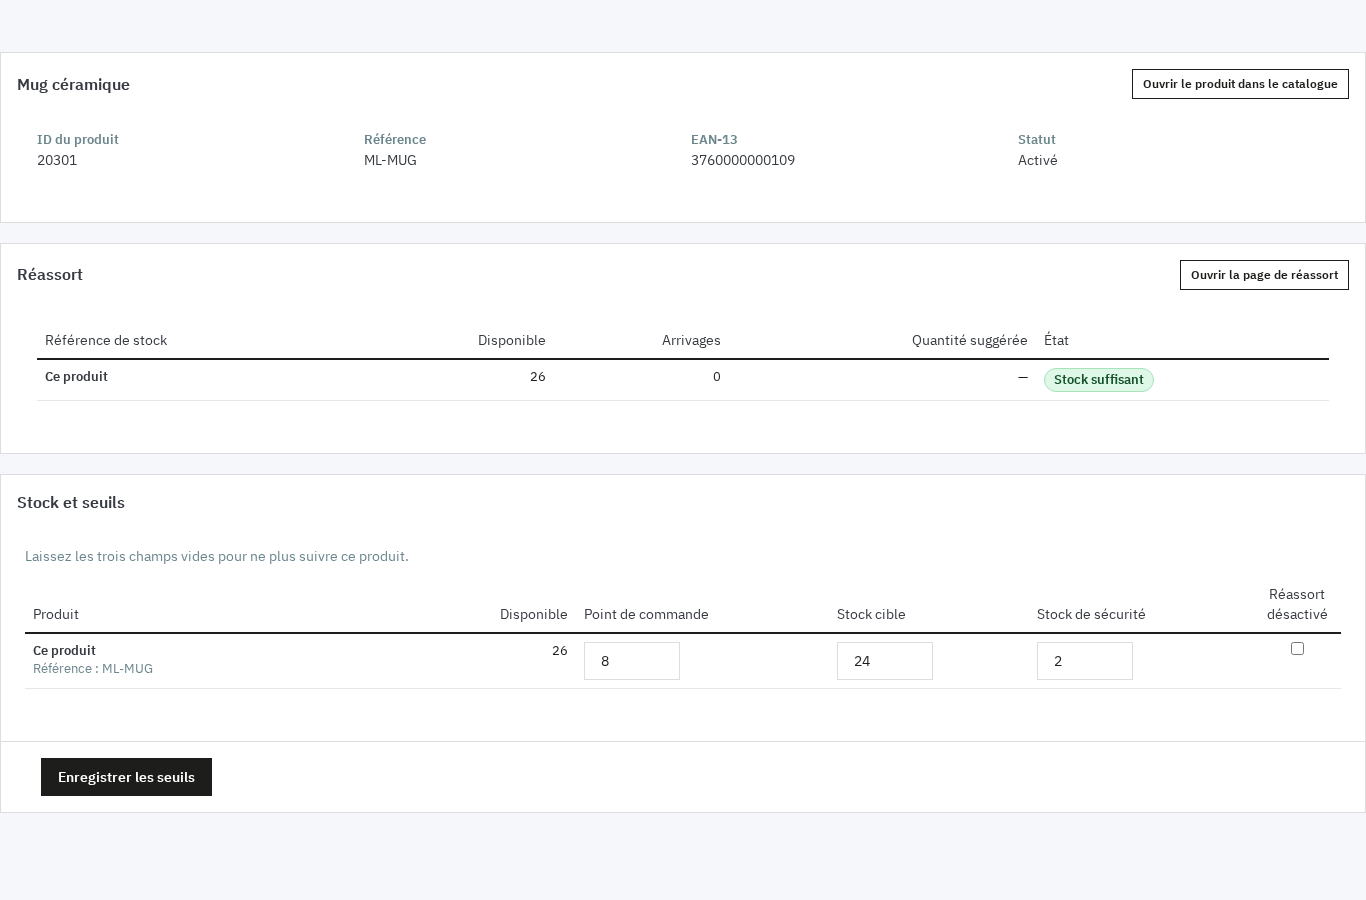
Task: Click the 'Laissez les trois champs vides' hint
Action: coord(217,556)
